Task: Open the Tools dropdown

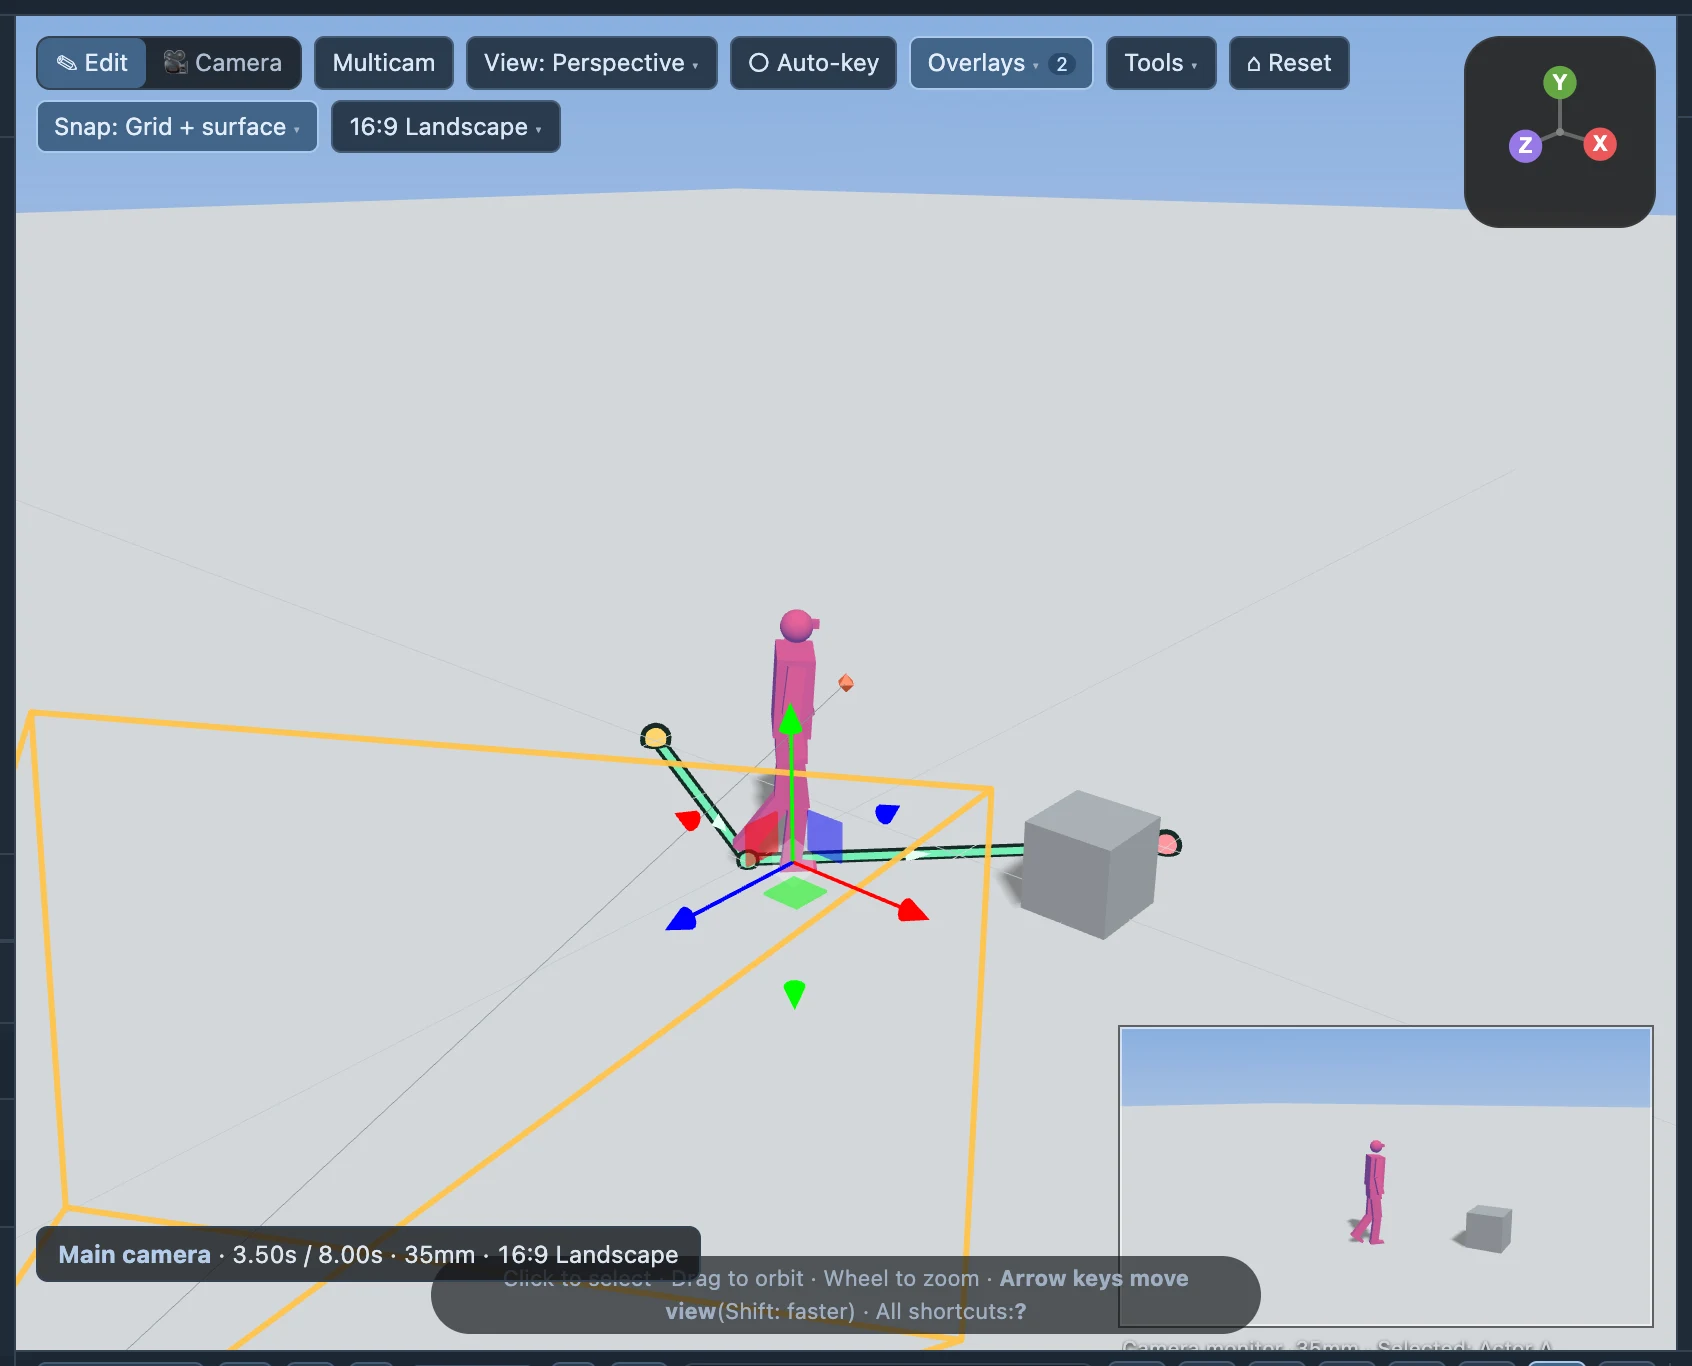Action: click(x=1161, y=63)
